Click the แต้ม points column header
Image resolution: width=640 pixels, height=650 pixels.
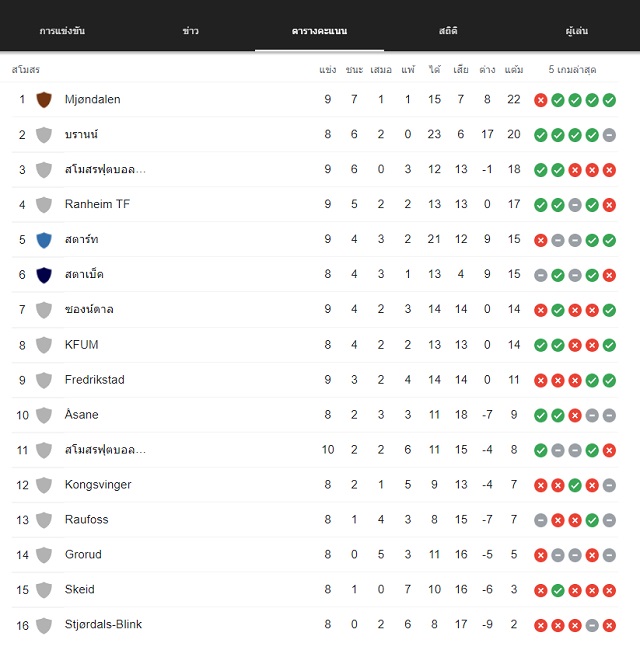[514, 70]
